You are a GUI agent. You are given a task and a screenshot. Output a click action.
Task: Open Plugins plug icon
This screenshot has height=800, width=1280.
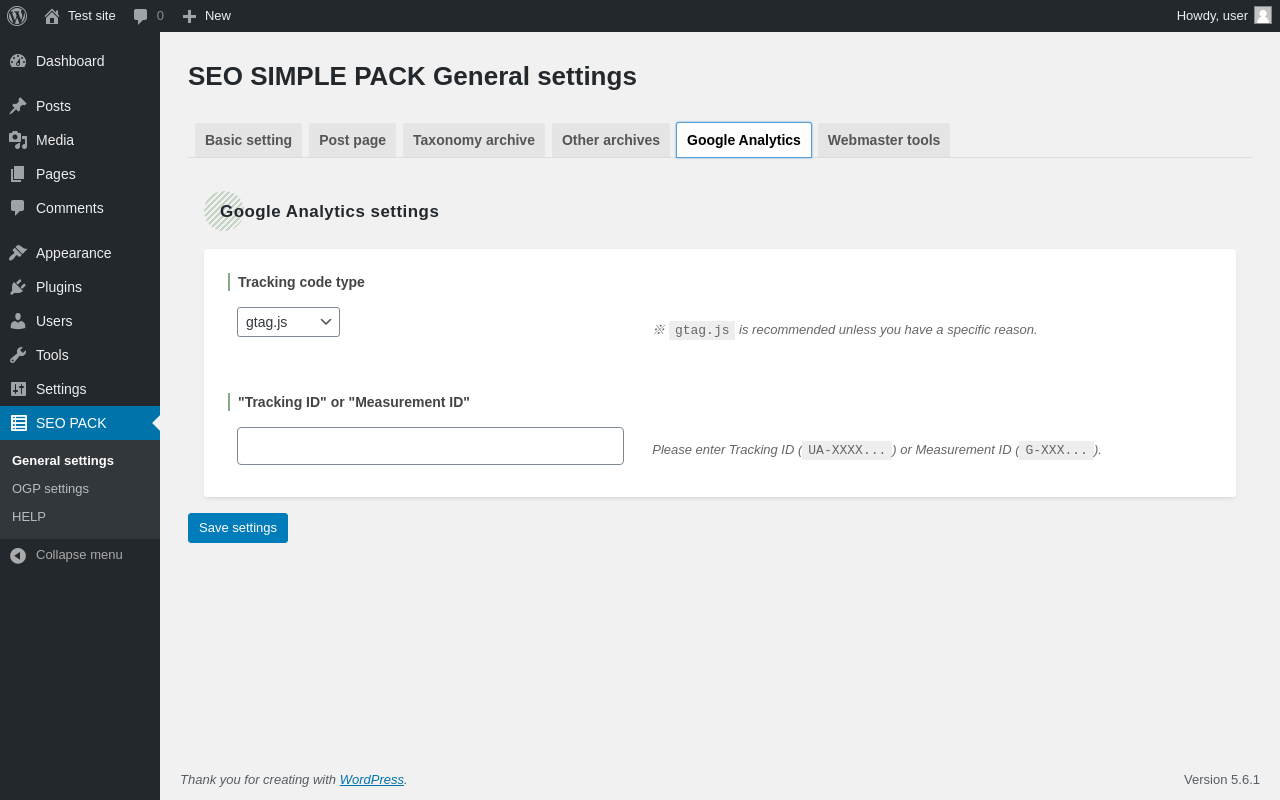pyautogui.click(x=18, y=287)
